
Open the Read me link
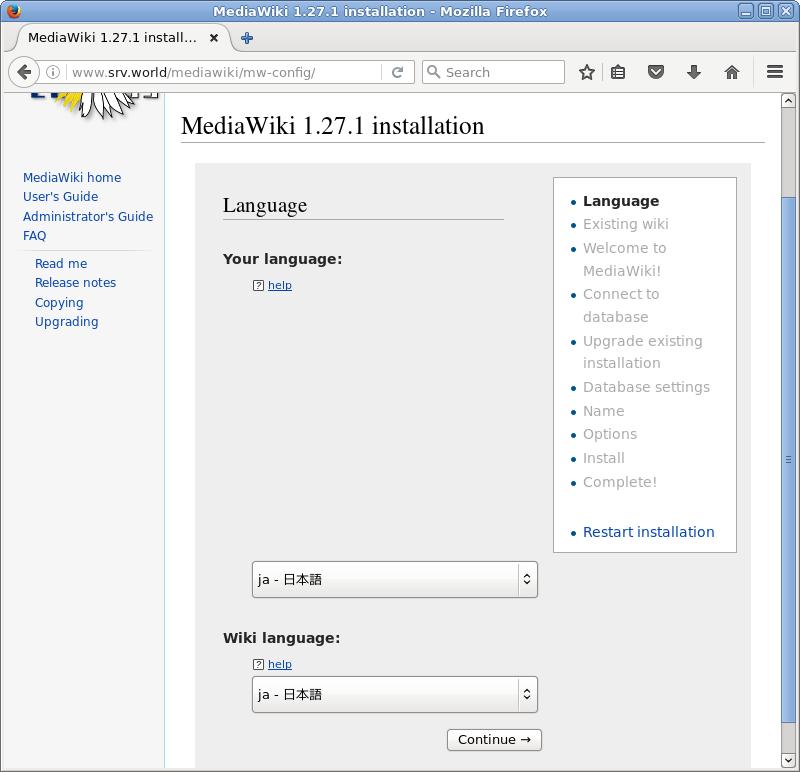coord(61,264)
